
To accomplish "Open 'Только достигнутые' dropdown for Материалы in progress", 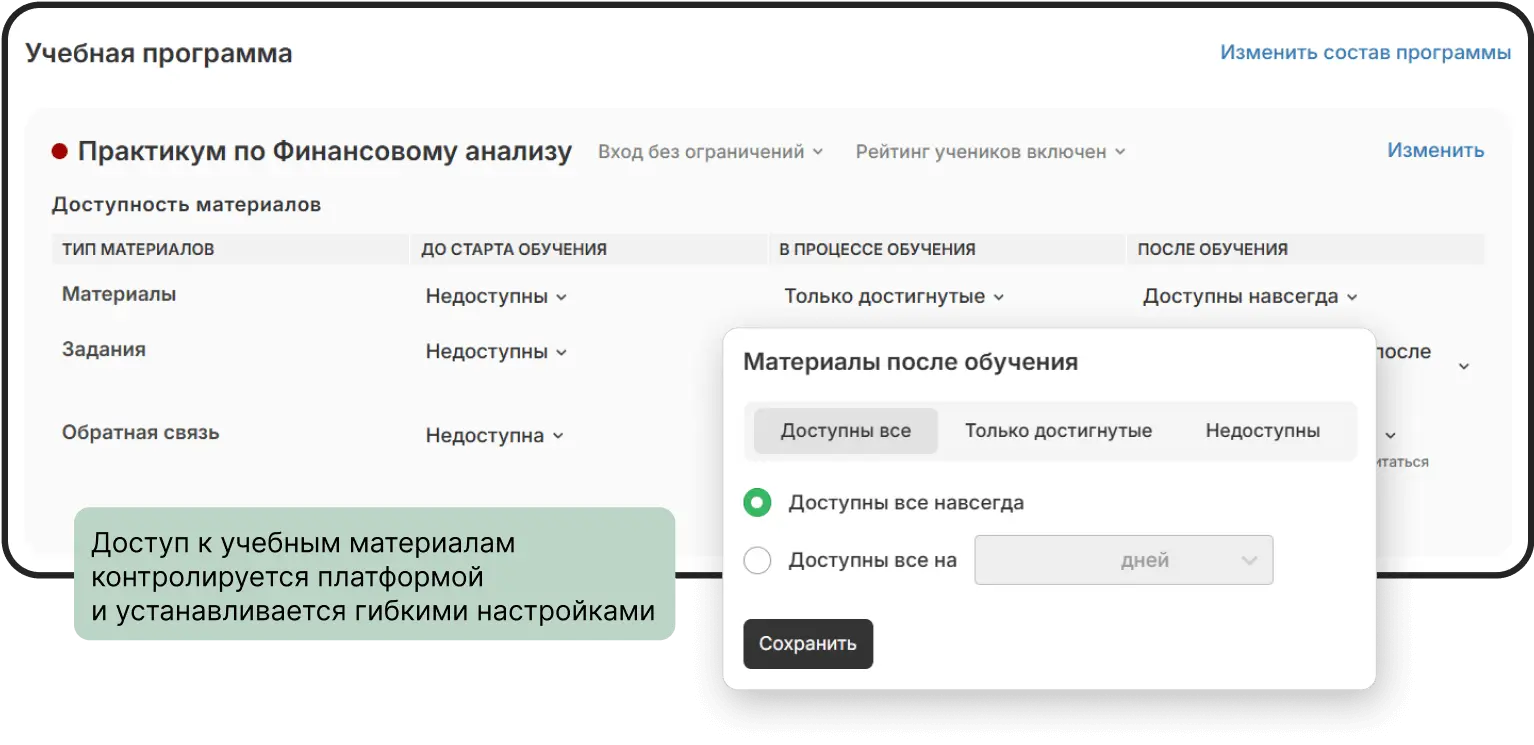I will (893, 296).
